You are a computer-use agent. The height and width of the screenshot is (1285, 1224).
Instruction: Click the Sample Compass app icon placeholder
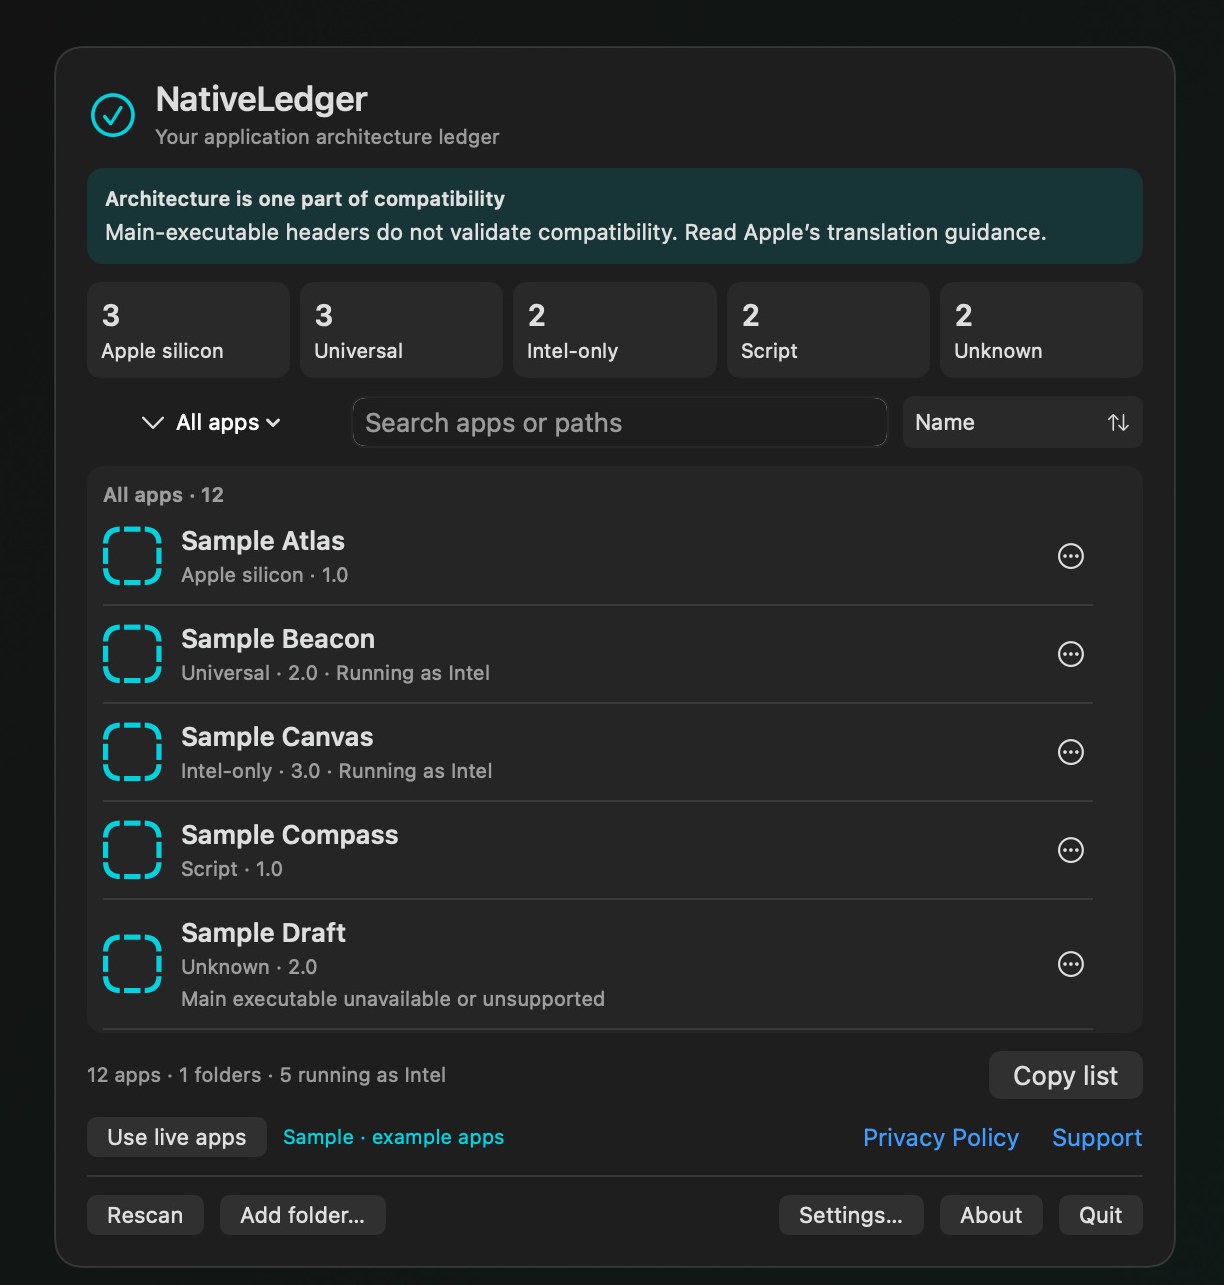point(132,850)
